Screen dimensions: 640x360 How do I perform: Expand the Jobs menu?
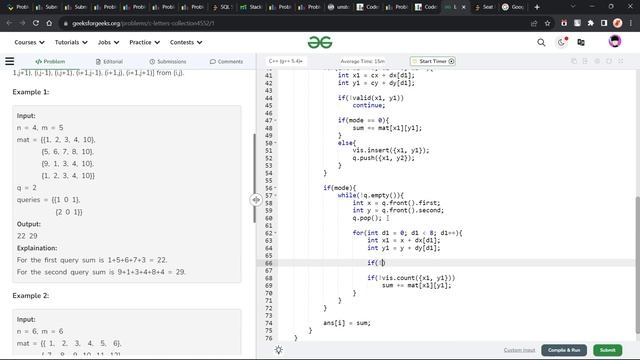tap(108, 42)
